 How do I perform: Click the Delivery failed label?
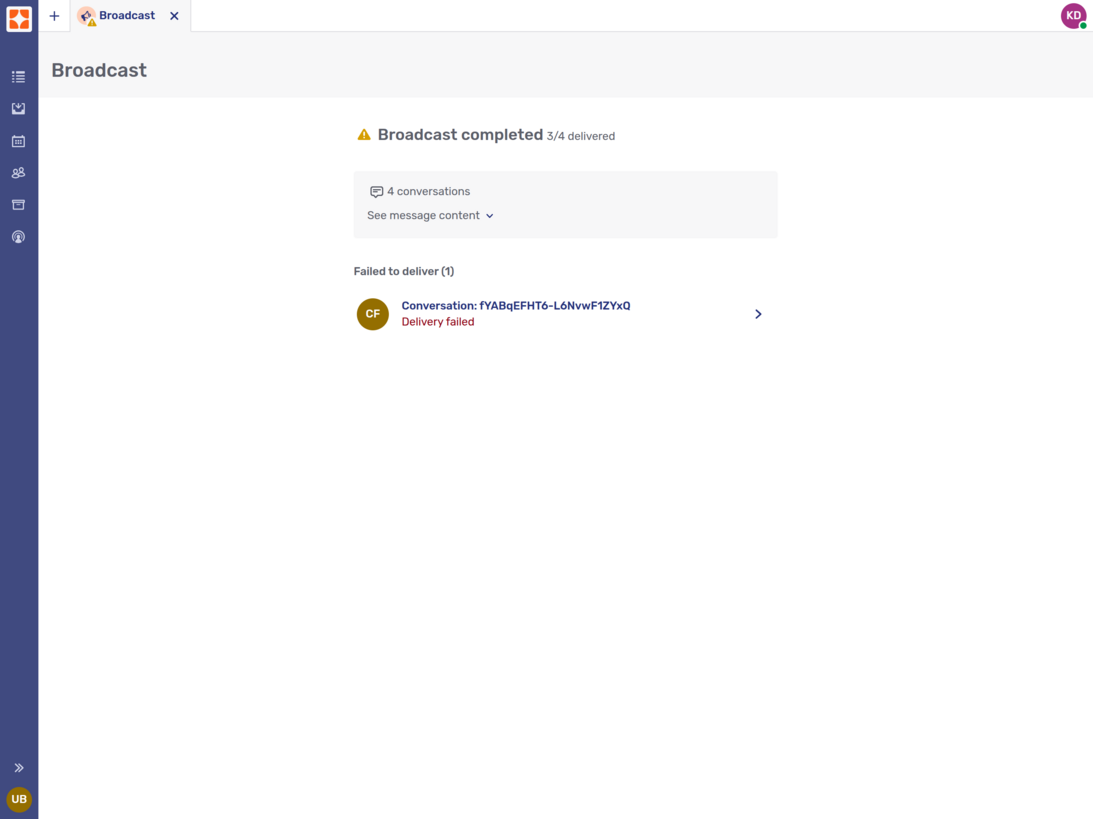437,321
